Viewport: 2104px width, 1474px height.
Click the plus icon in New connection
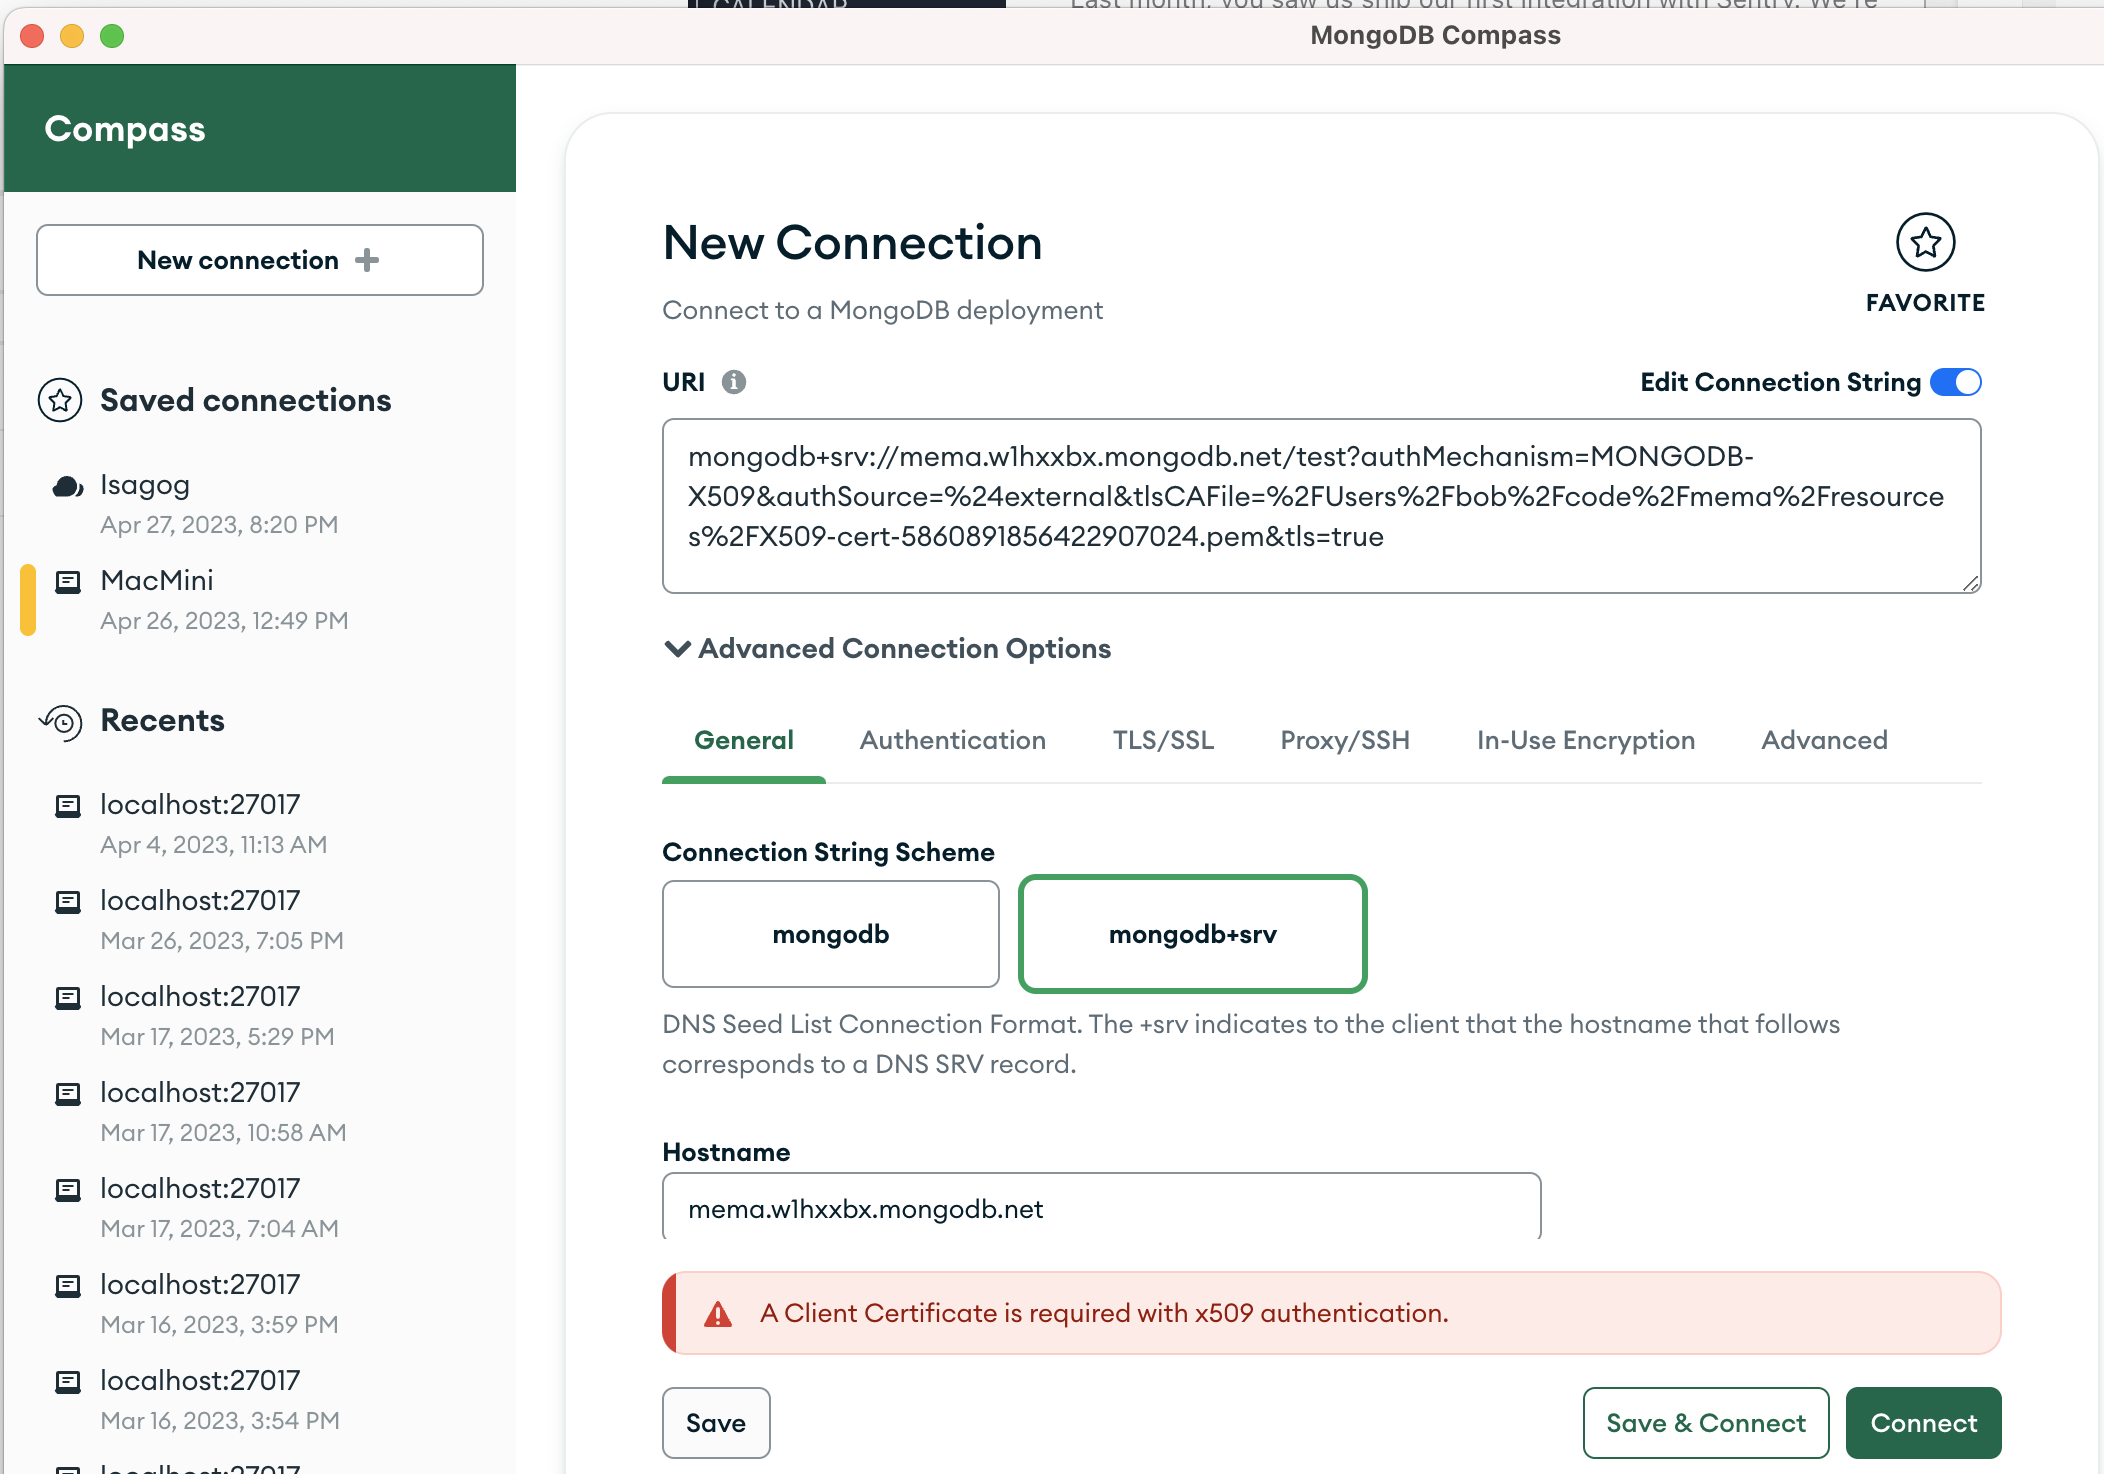click(367, 260)
